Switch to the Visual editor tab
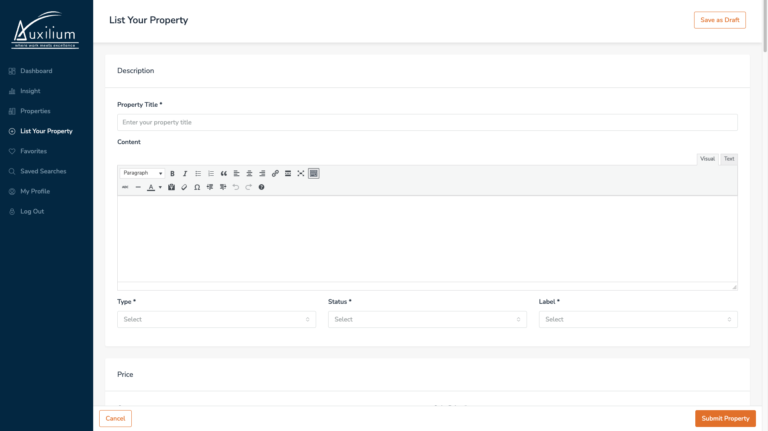 pos(707,159)
